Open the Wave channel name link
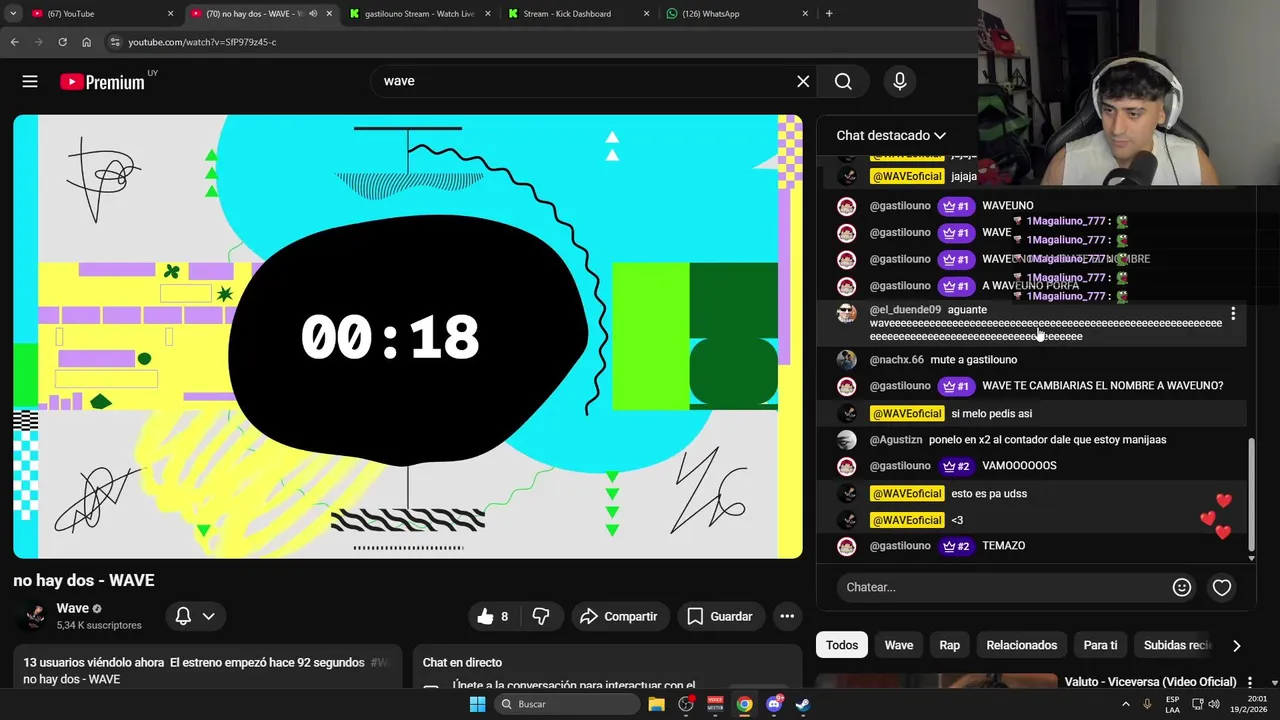 (72, 608)
